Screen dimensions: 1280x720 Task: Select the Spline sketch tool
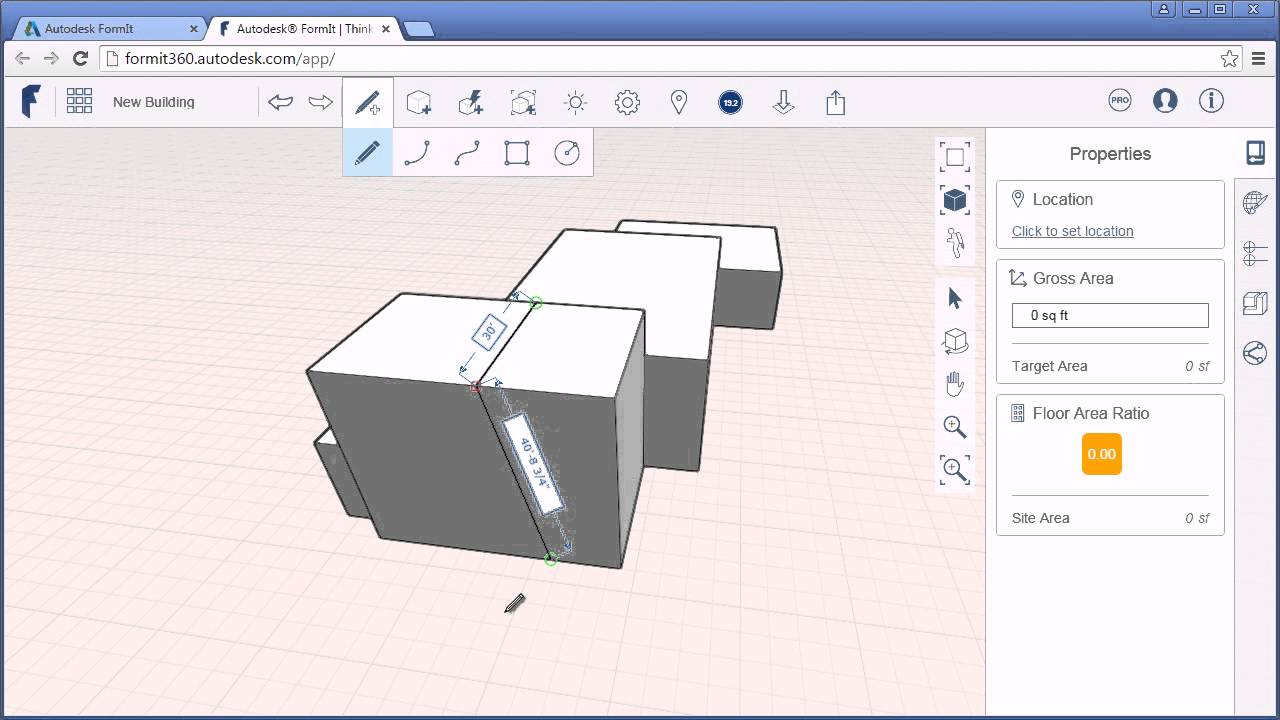coord(467,152)
